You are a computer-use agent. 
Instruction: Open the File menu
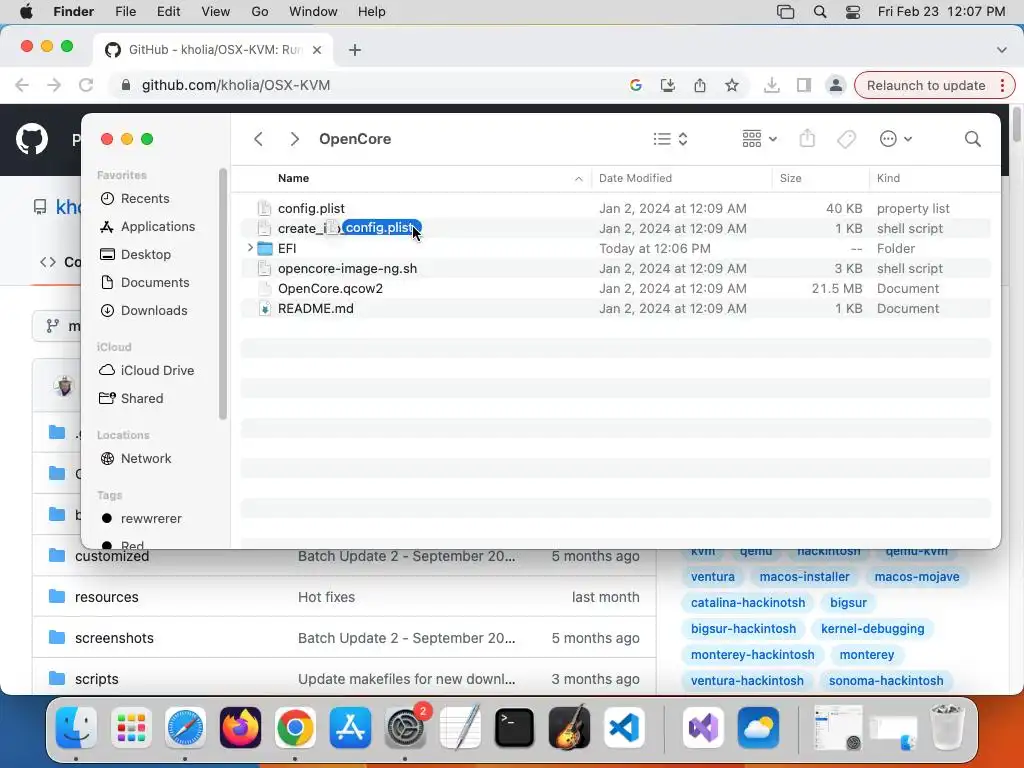125,12
